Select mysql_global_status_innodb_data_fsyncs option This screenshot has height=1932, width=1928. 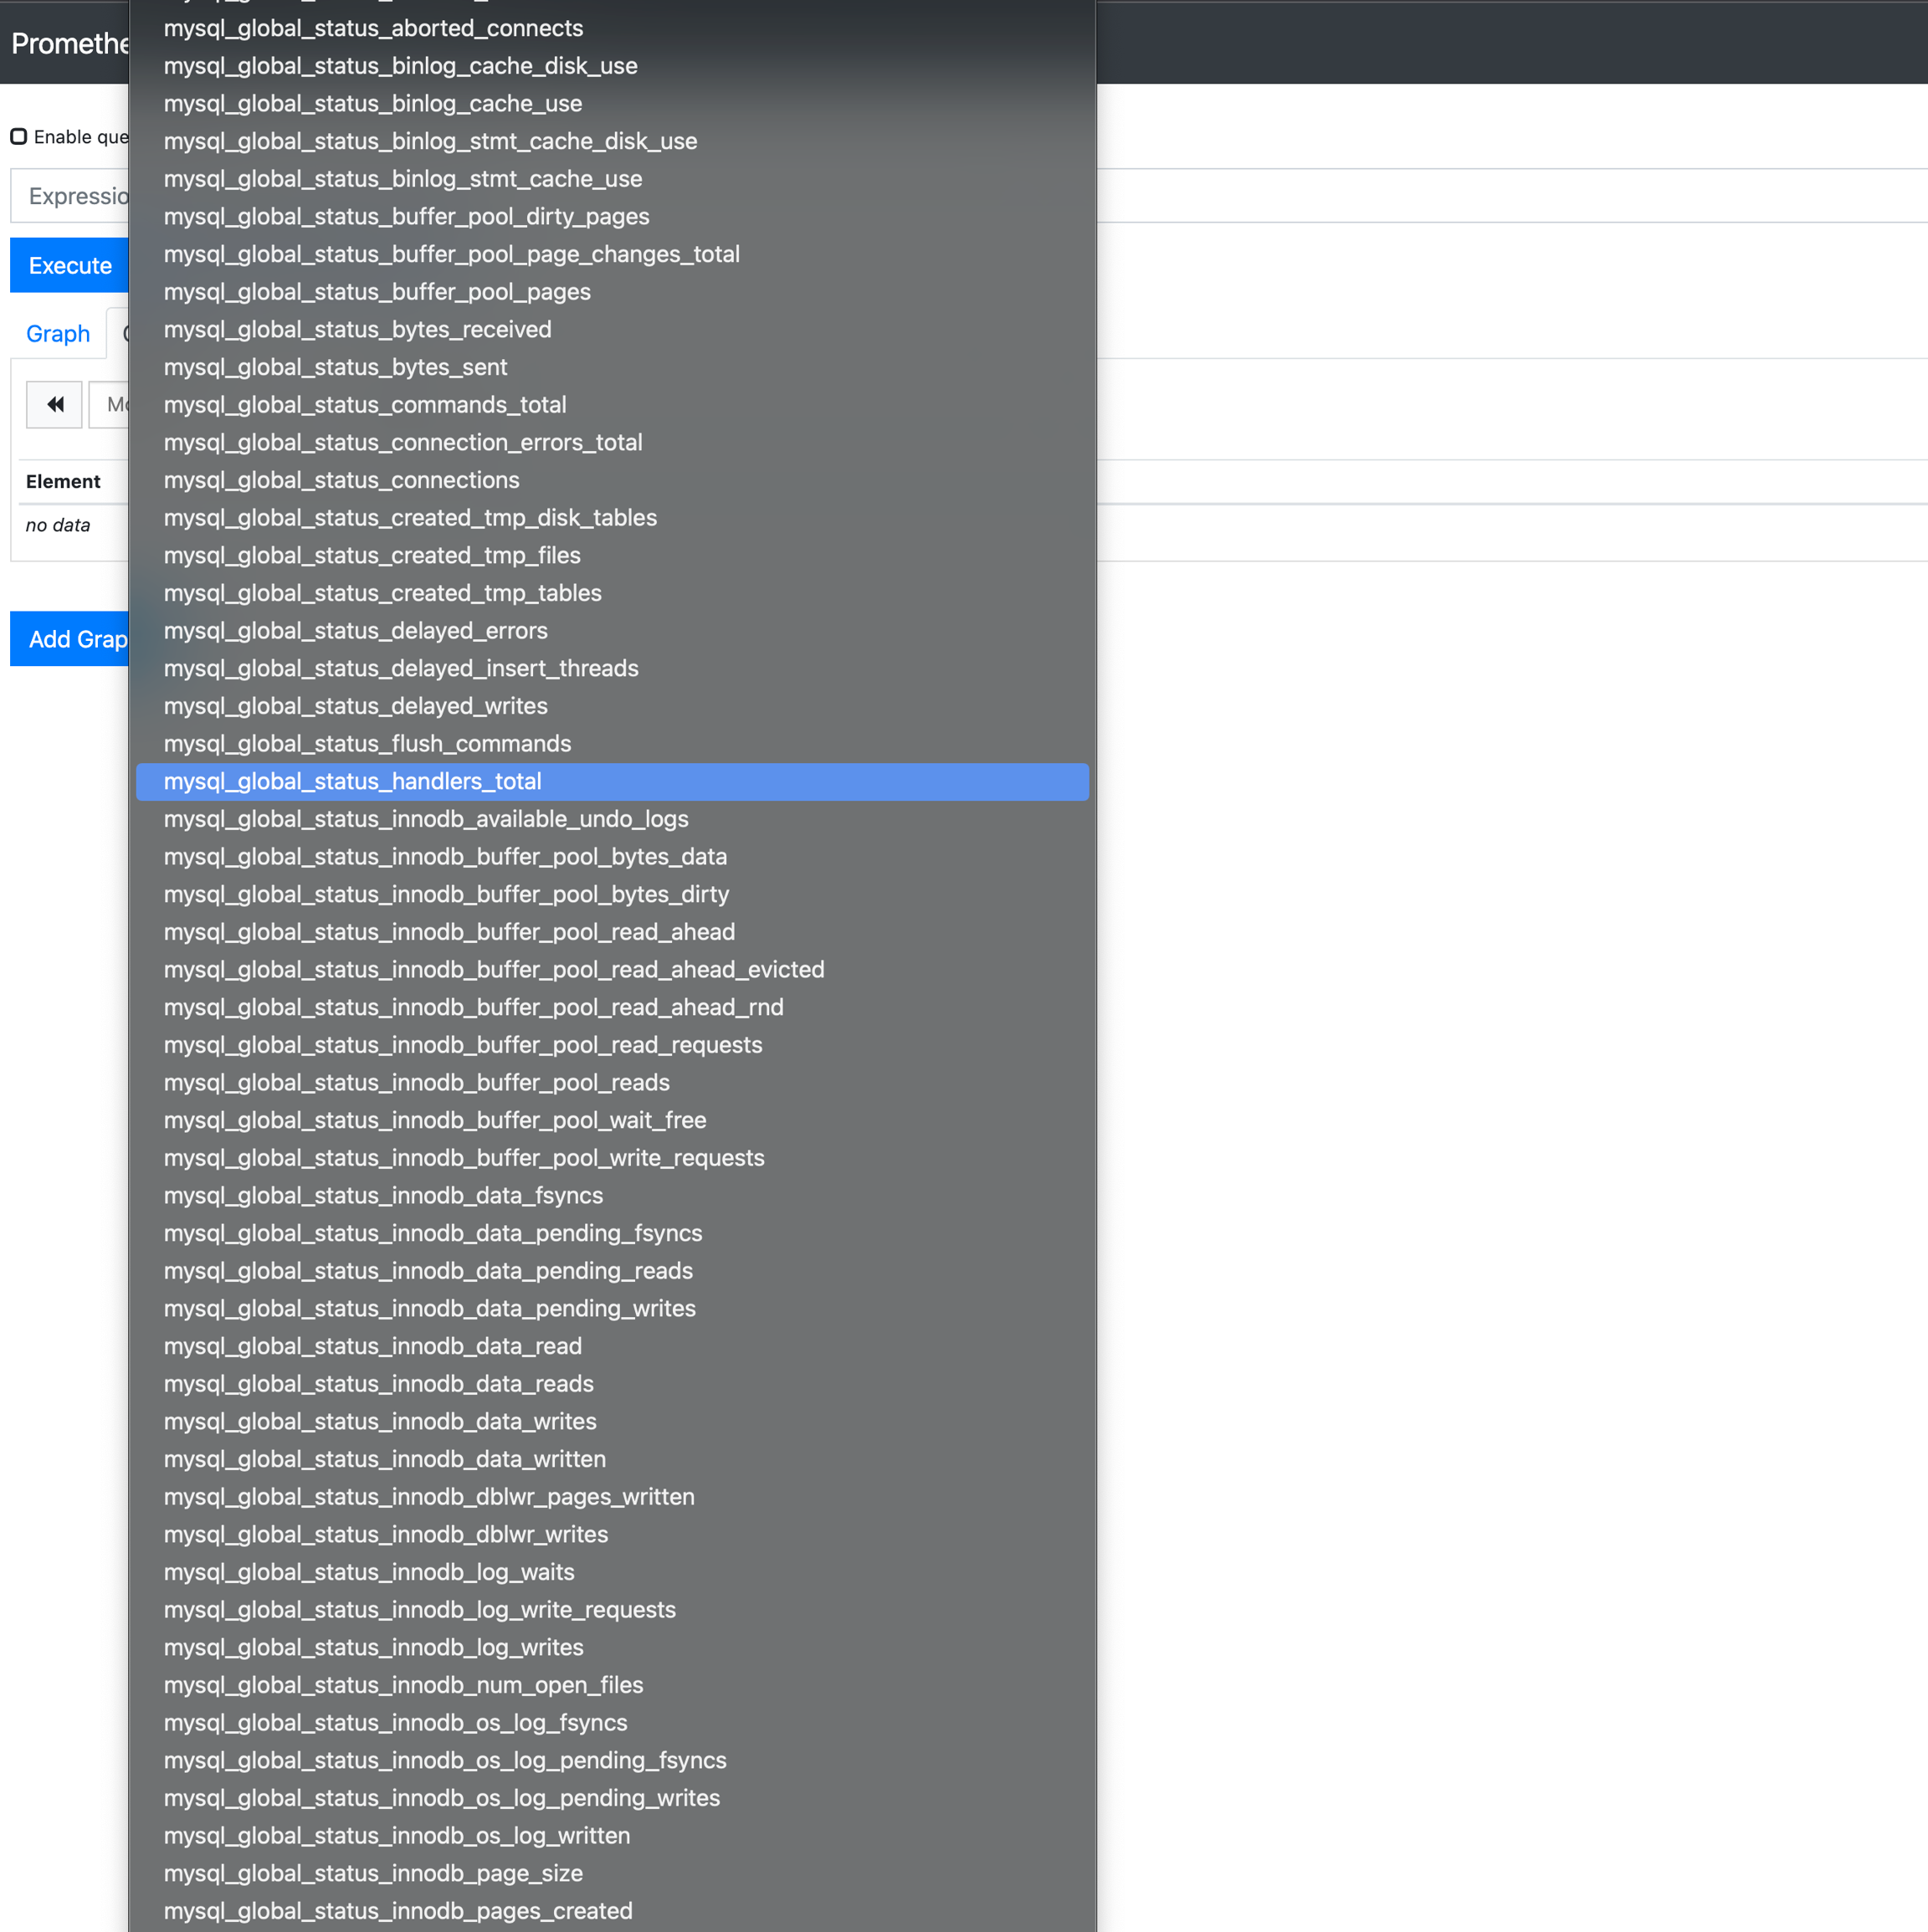click(383, 1195)
